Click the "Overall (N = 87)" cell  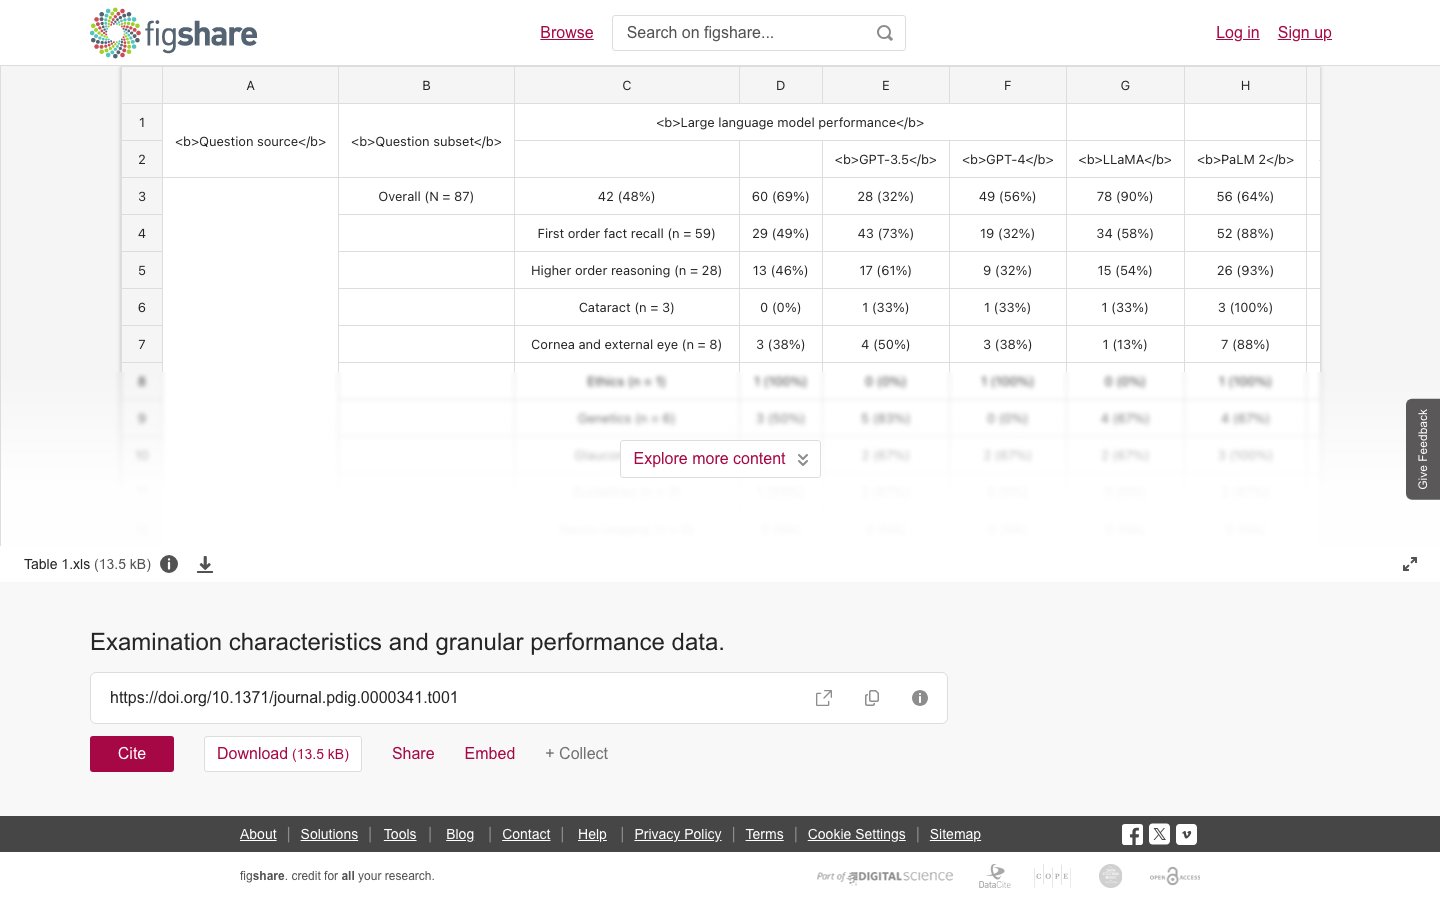tap(426, 197)
